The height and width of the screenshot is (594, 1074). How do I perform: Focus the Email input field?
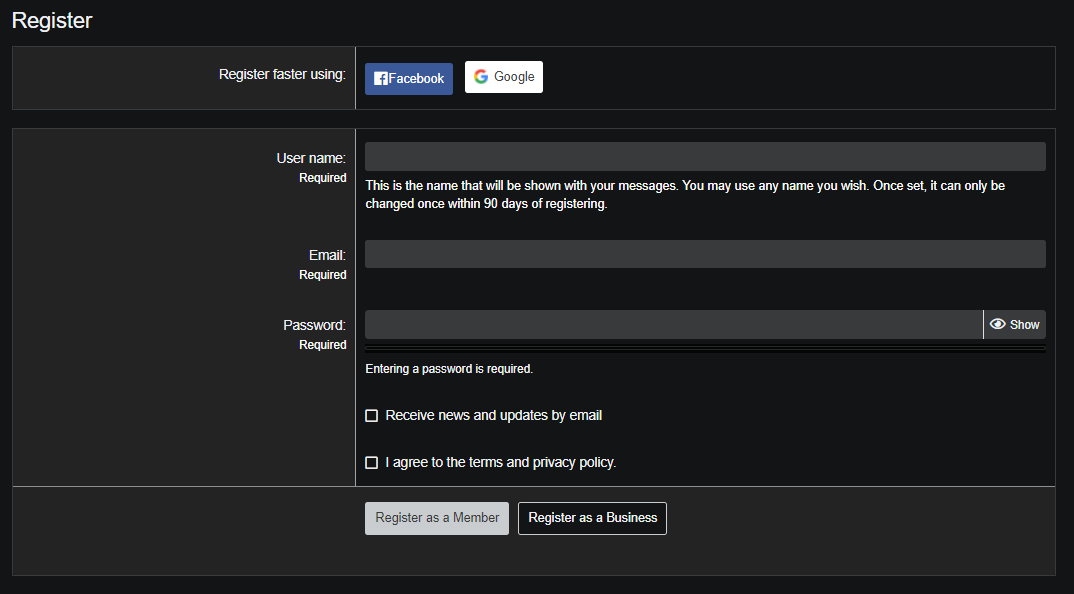(x=704, y=254)
